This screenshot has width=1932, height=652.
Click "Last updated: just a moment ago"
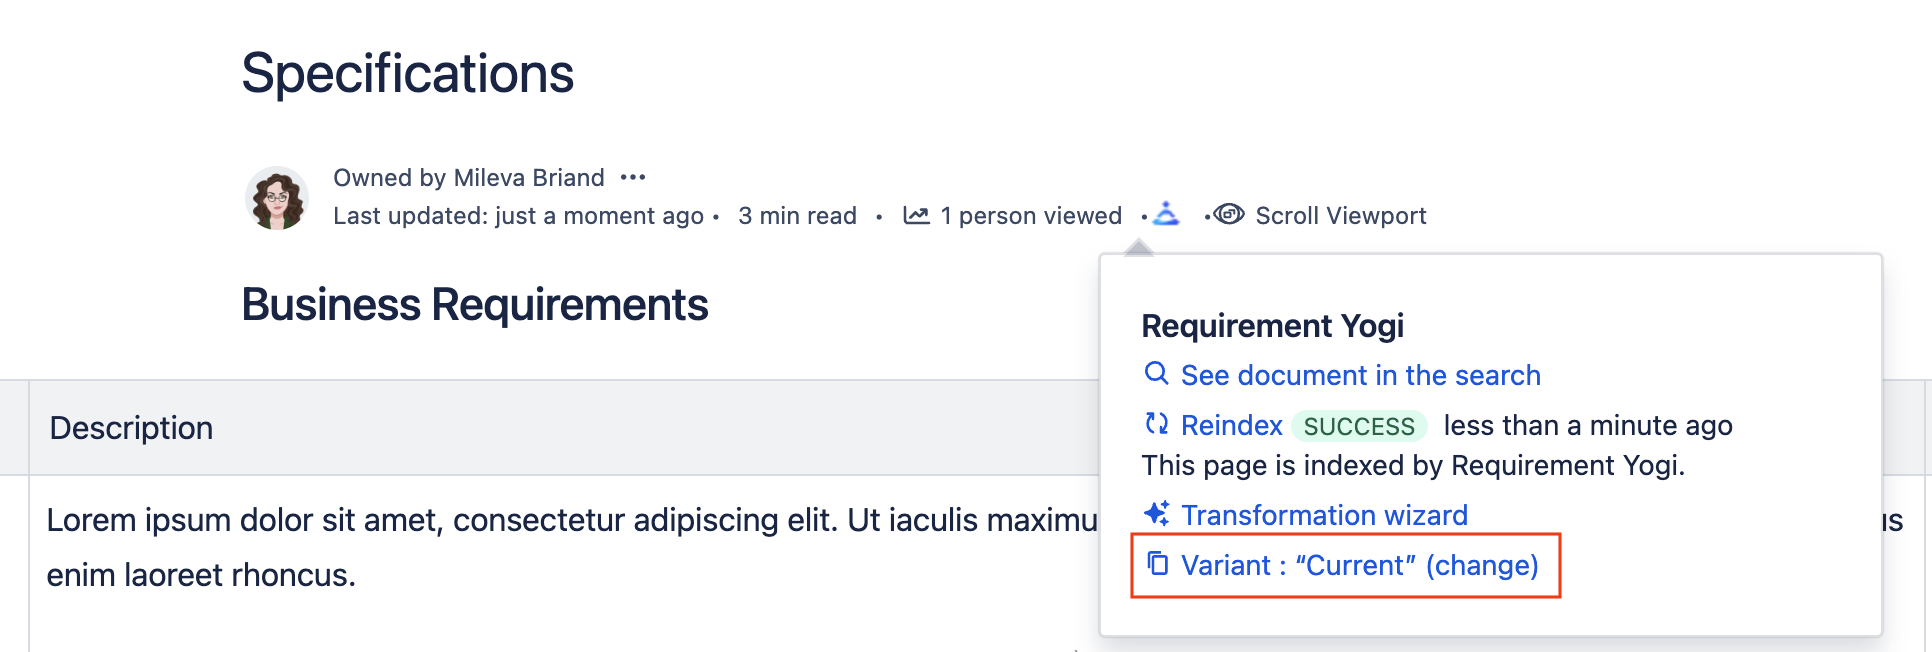pos(518,216)
